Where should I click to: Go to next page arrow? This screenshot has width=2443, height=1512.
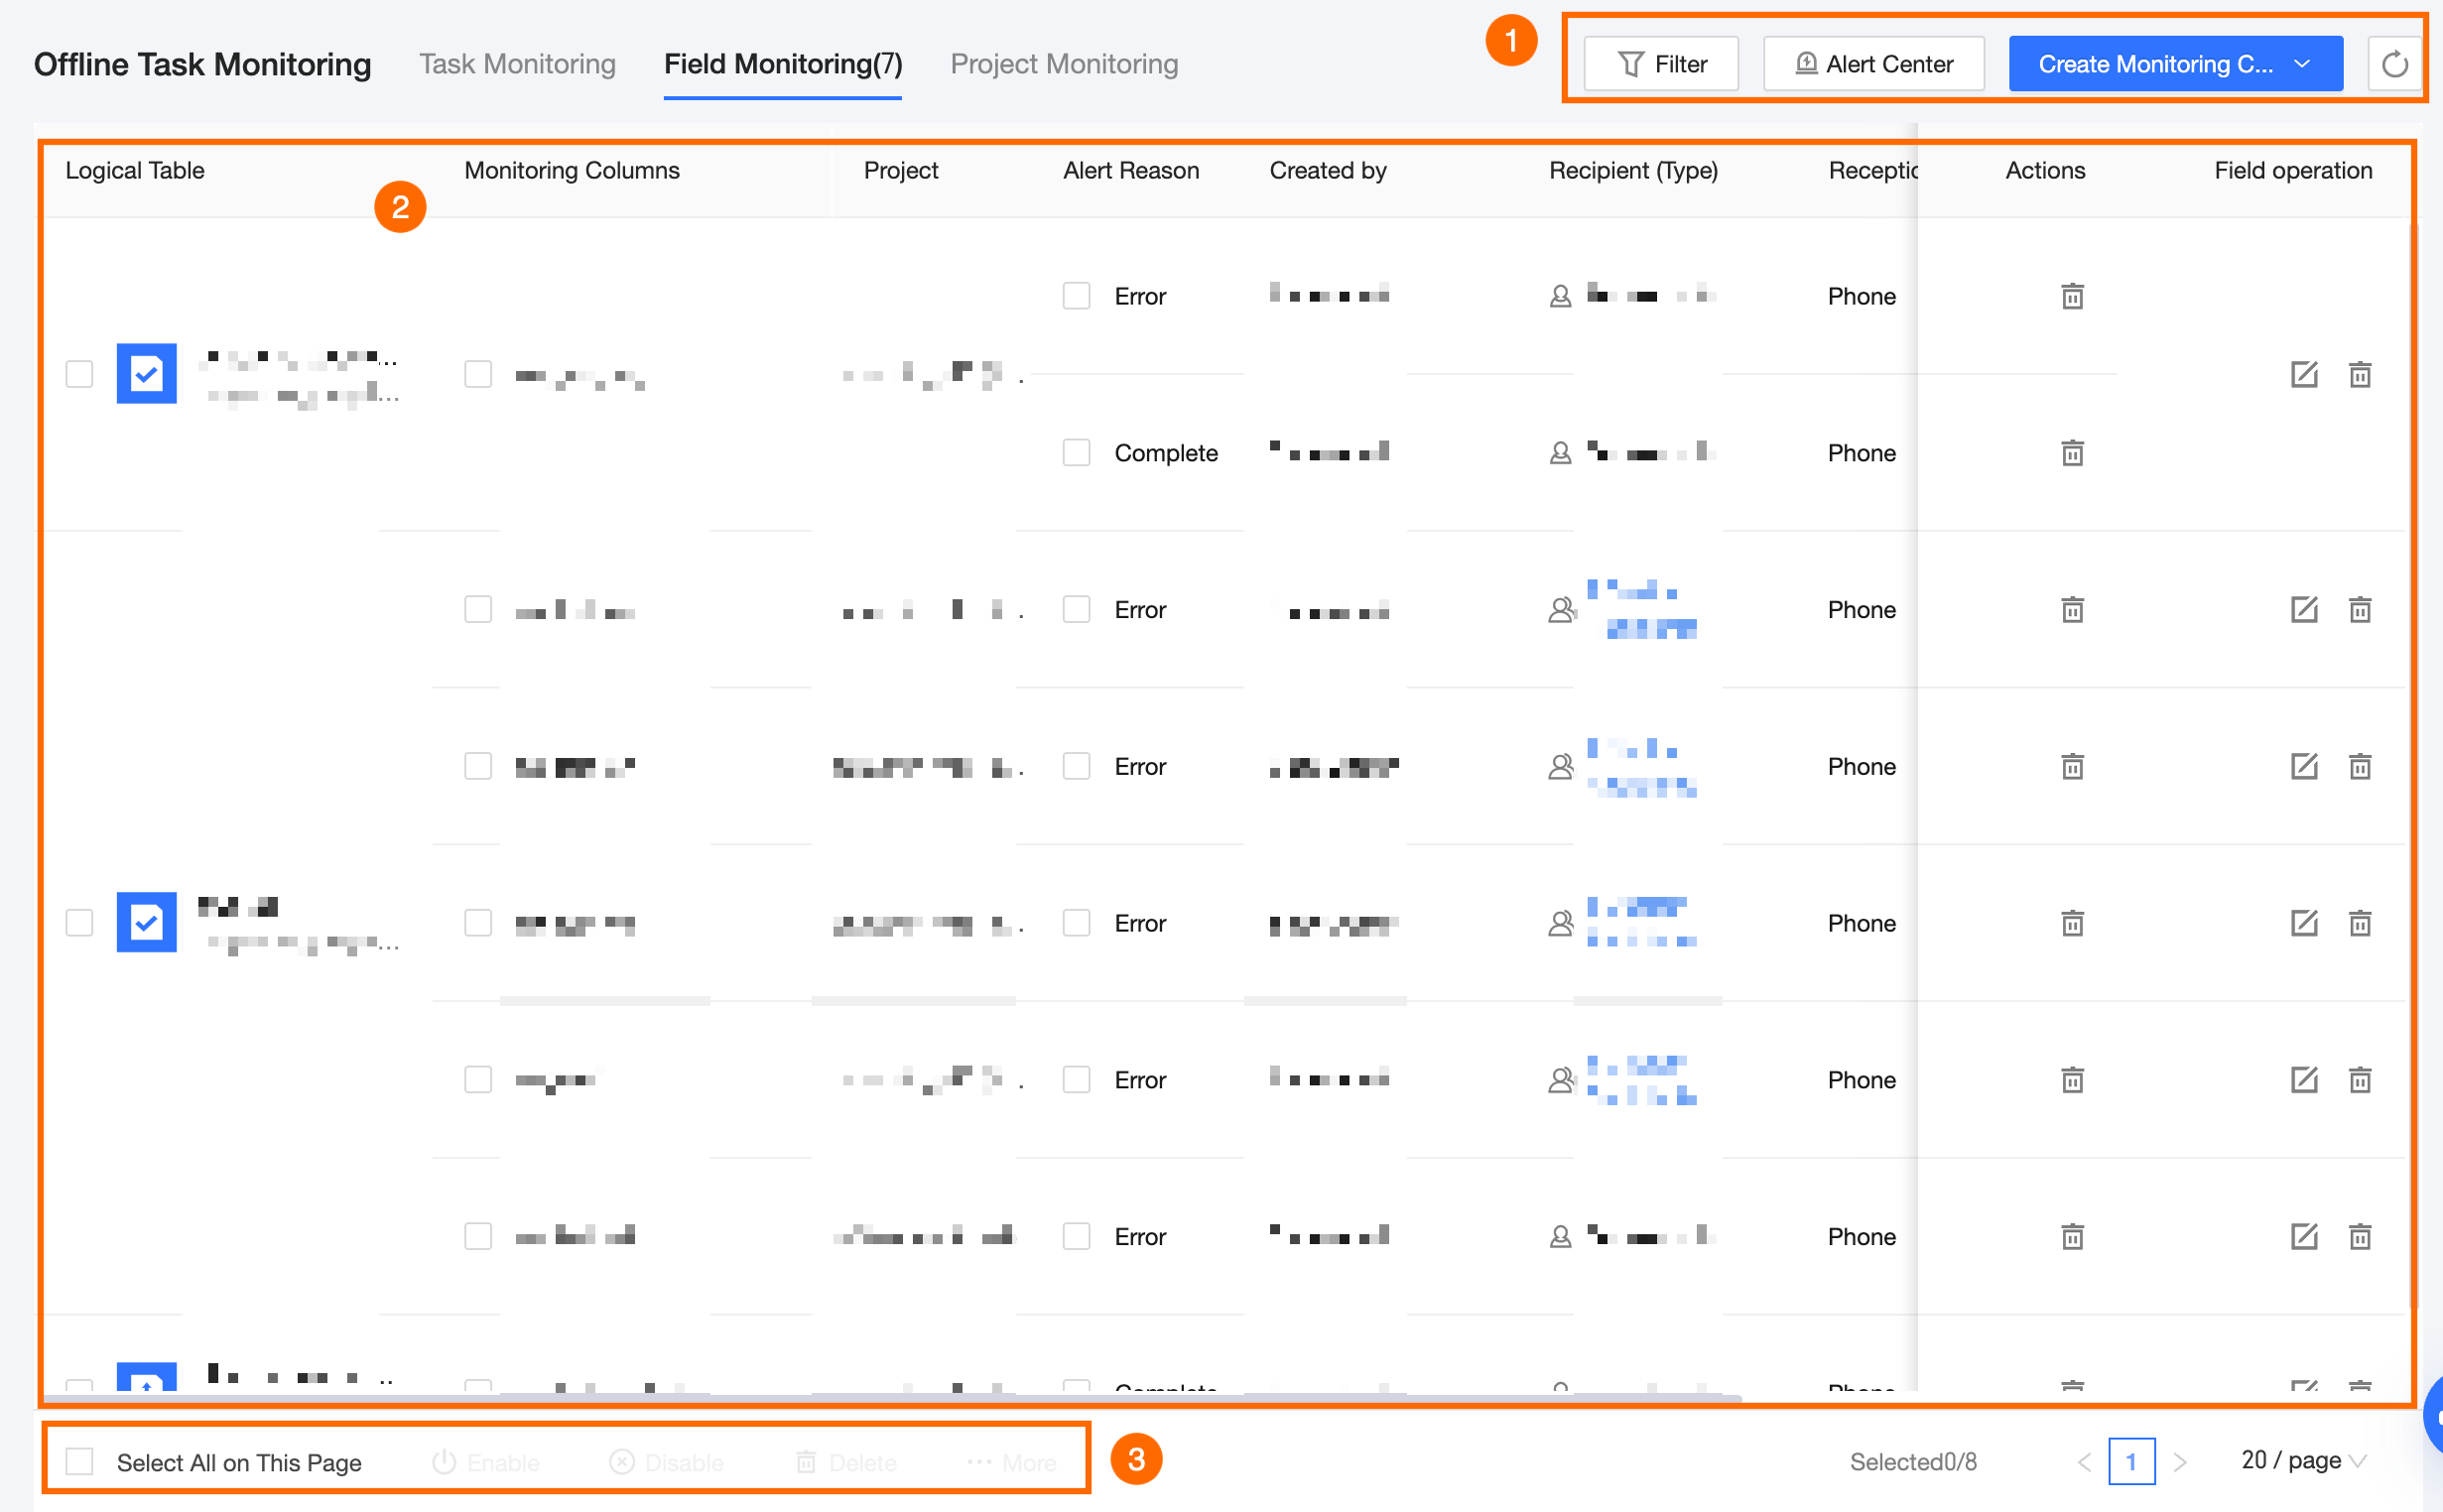2180,1462
